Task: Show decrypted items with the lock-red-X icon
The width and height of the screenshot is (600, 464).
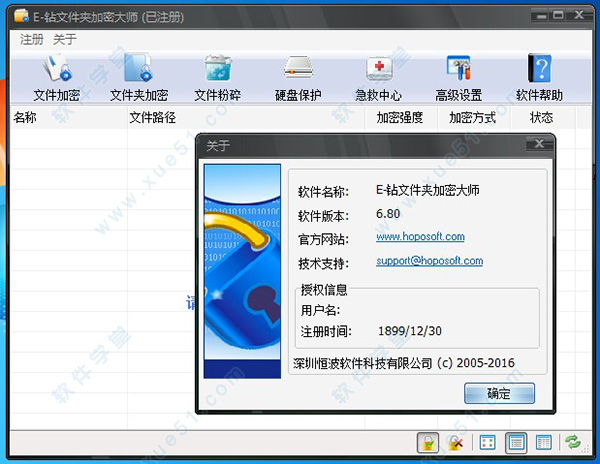Action: pyautogui.click(x=455, y=443)
